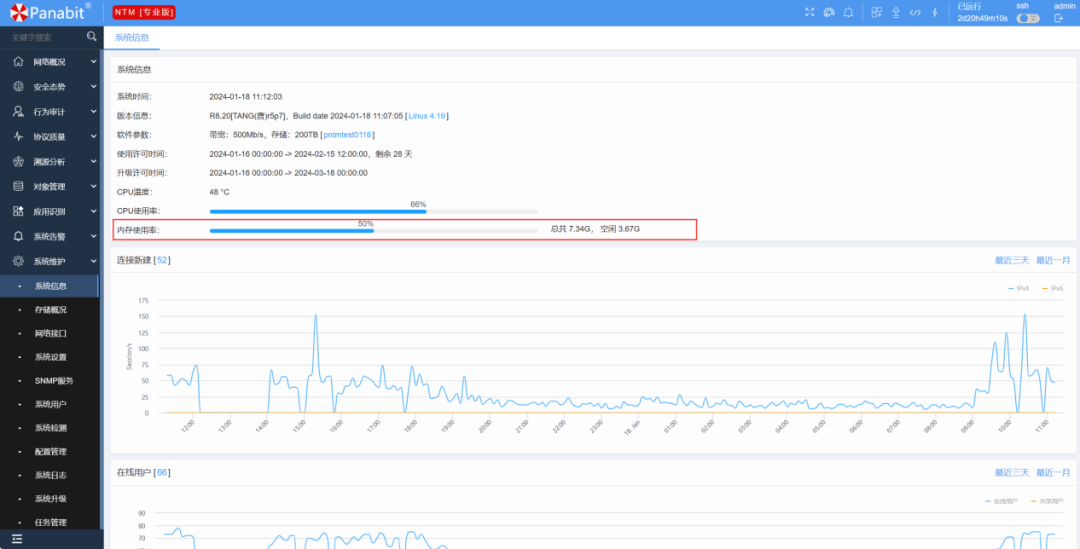Collapse the 系统维护 chevron
The image size is (1080, 549).
(94, 261)
